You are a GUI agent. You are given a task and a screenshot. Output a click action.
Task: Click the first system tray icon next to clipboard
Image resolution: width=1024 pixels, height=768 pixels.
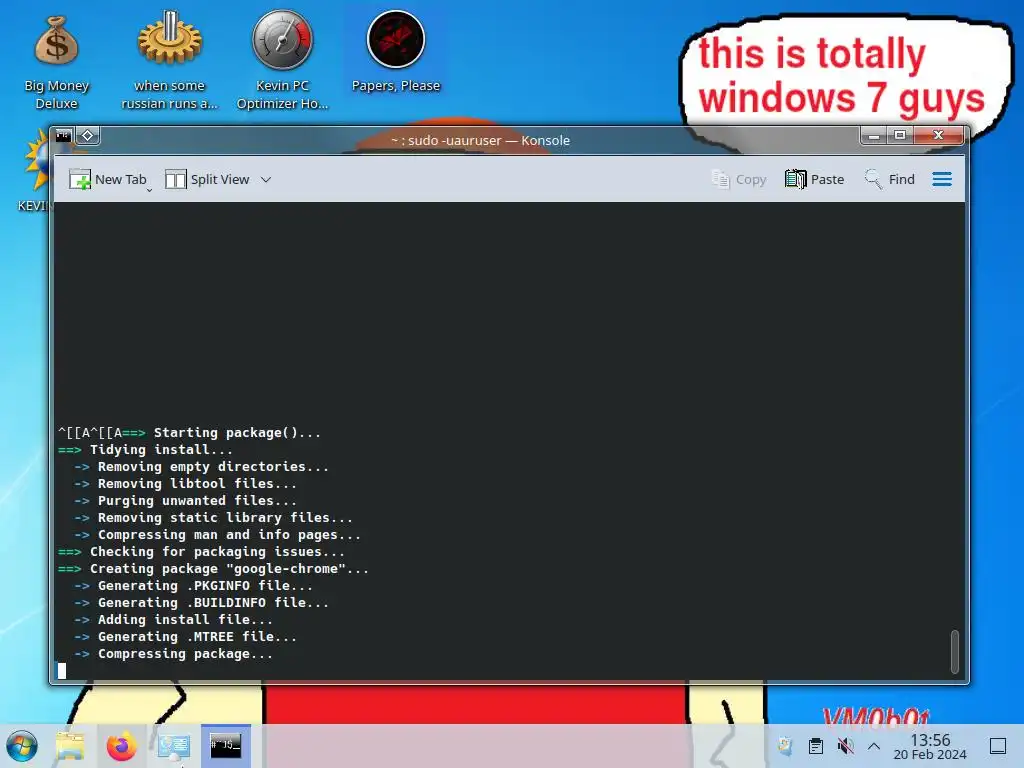pos(785,745)
